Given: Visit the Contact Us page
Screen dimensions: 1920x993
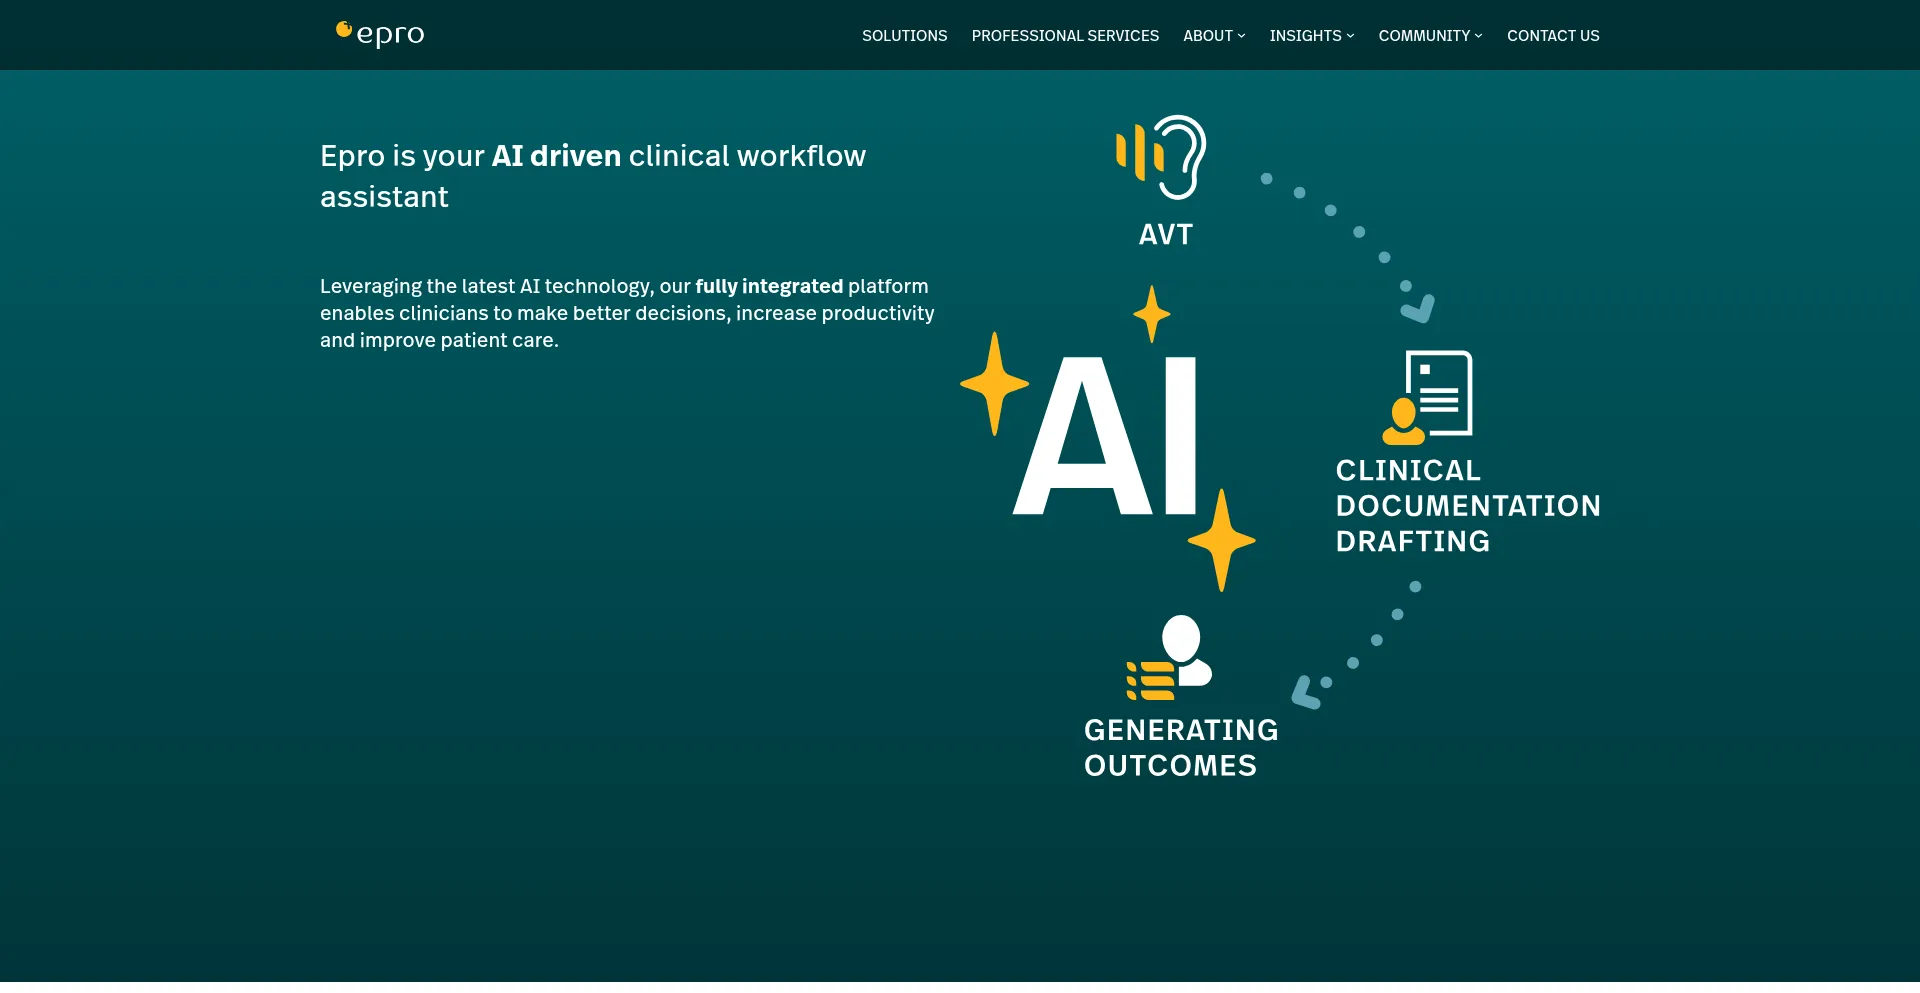Looking at the screenshot, I should coord(1553,36).
